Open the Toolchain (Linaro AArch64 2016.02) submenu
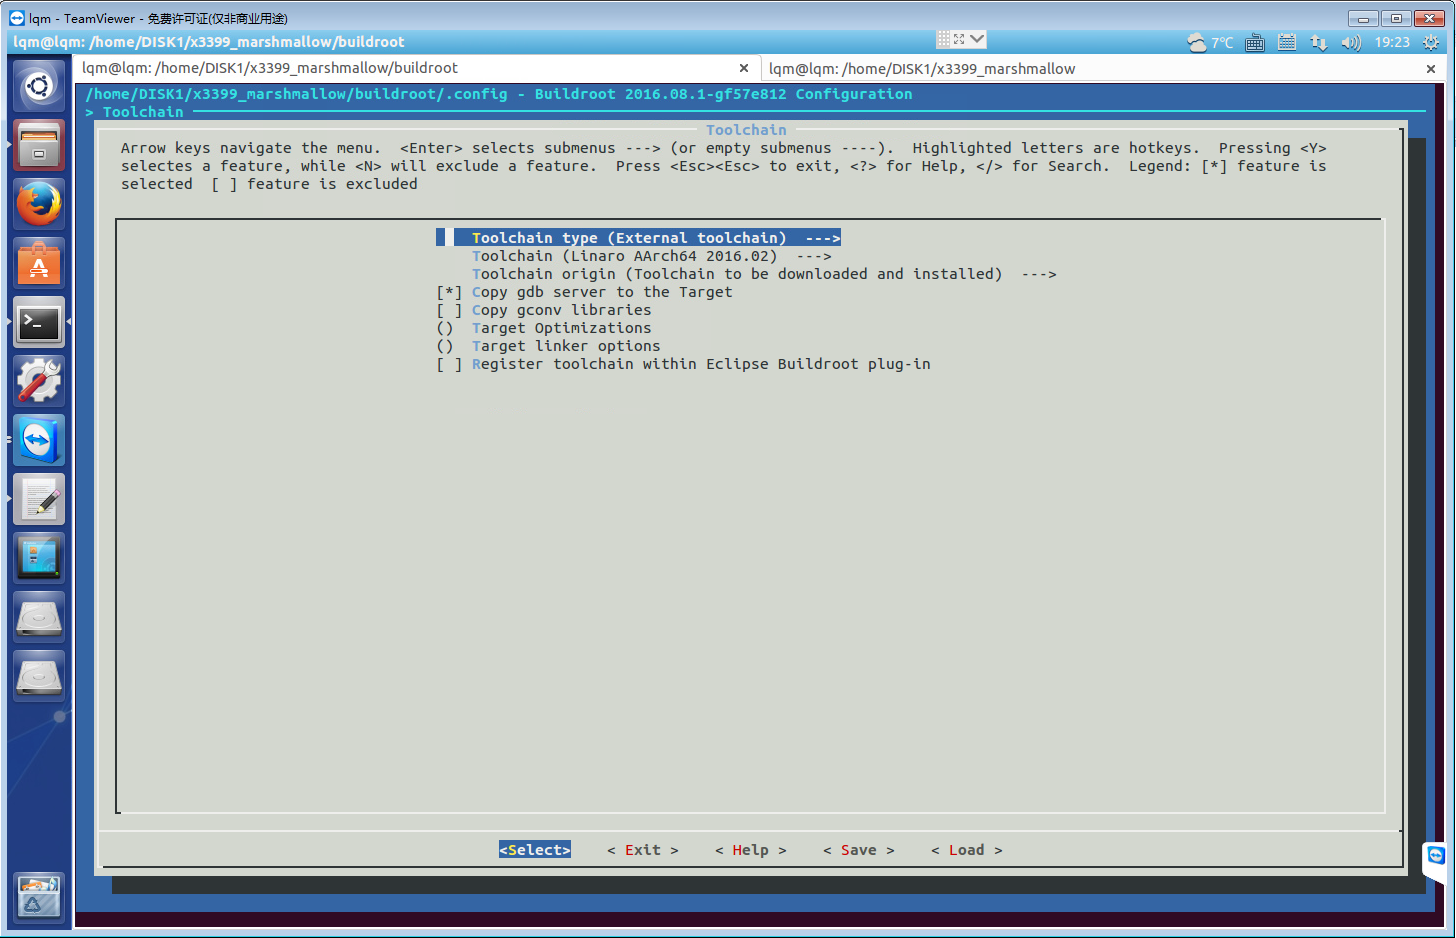 coord(650,256)
